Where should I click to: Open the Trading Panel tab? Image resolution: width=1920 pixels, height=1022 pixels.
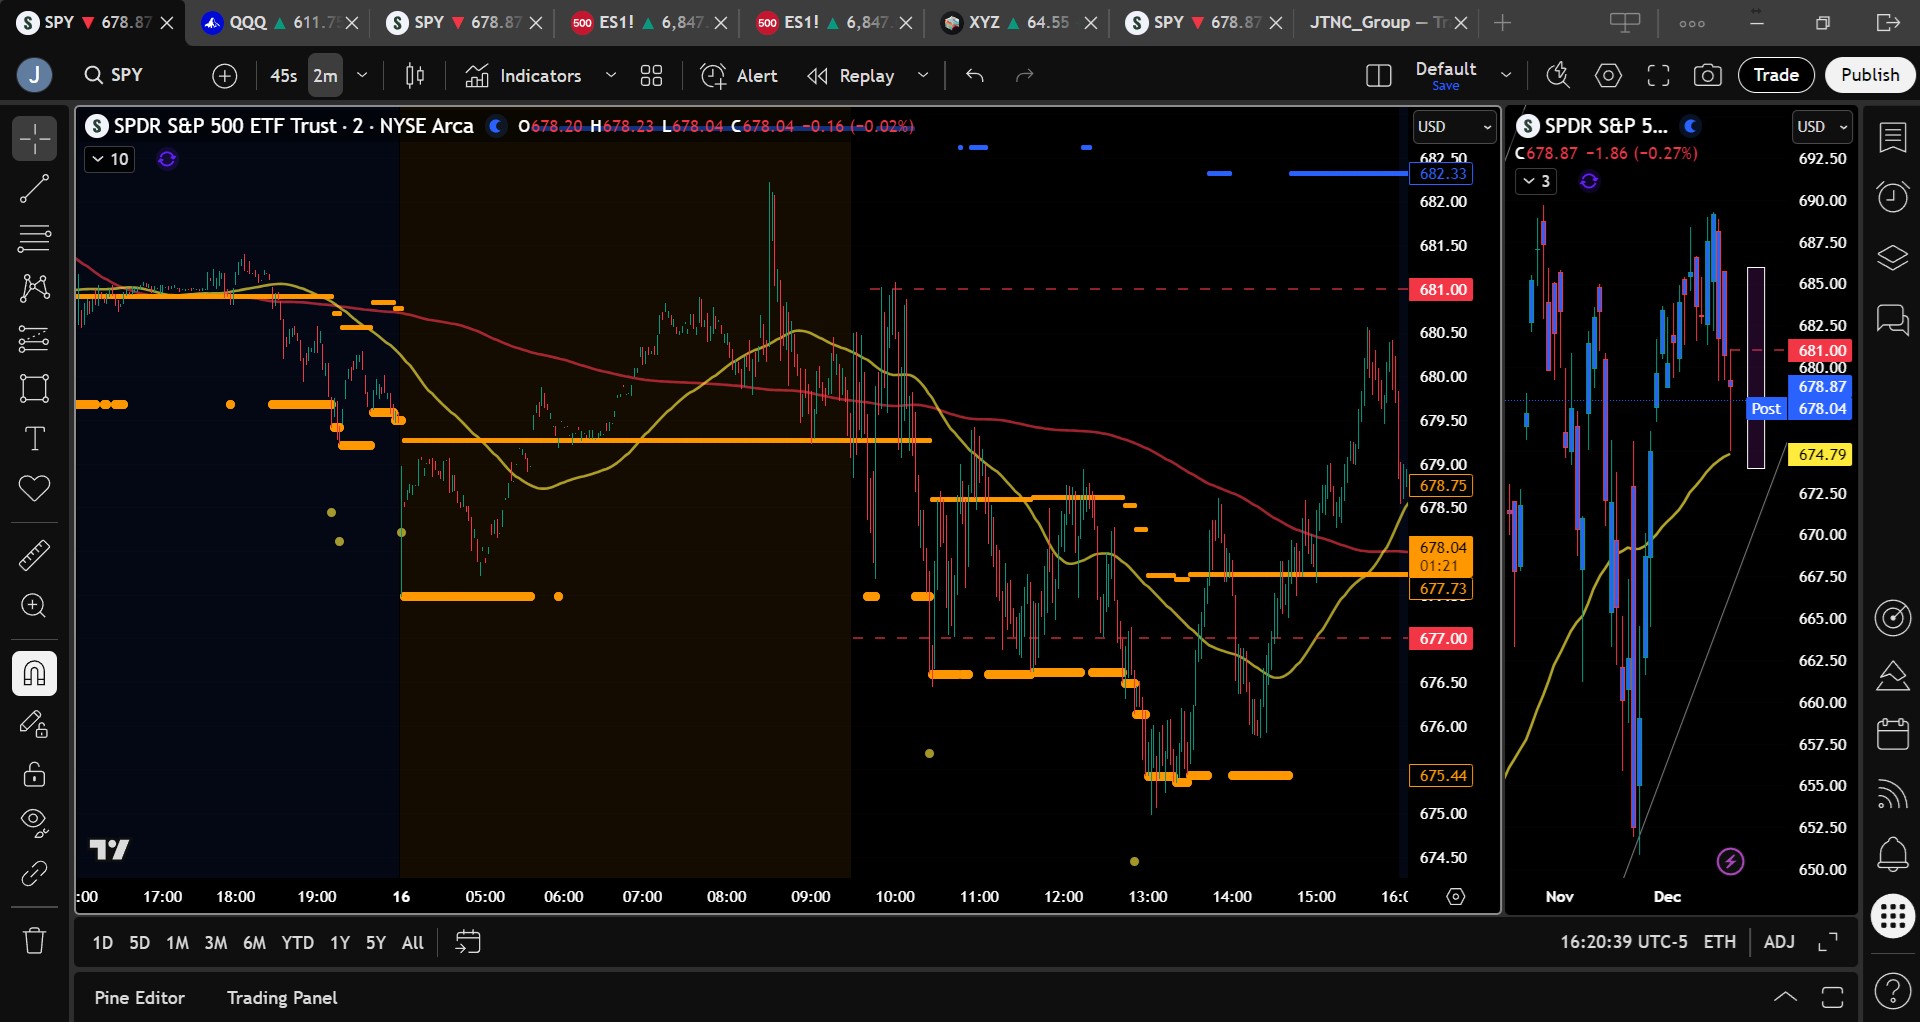click(x=281, y=997)
